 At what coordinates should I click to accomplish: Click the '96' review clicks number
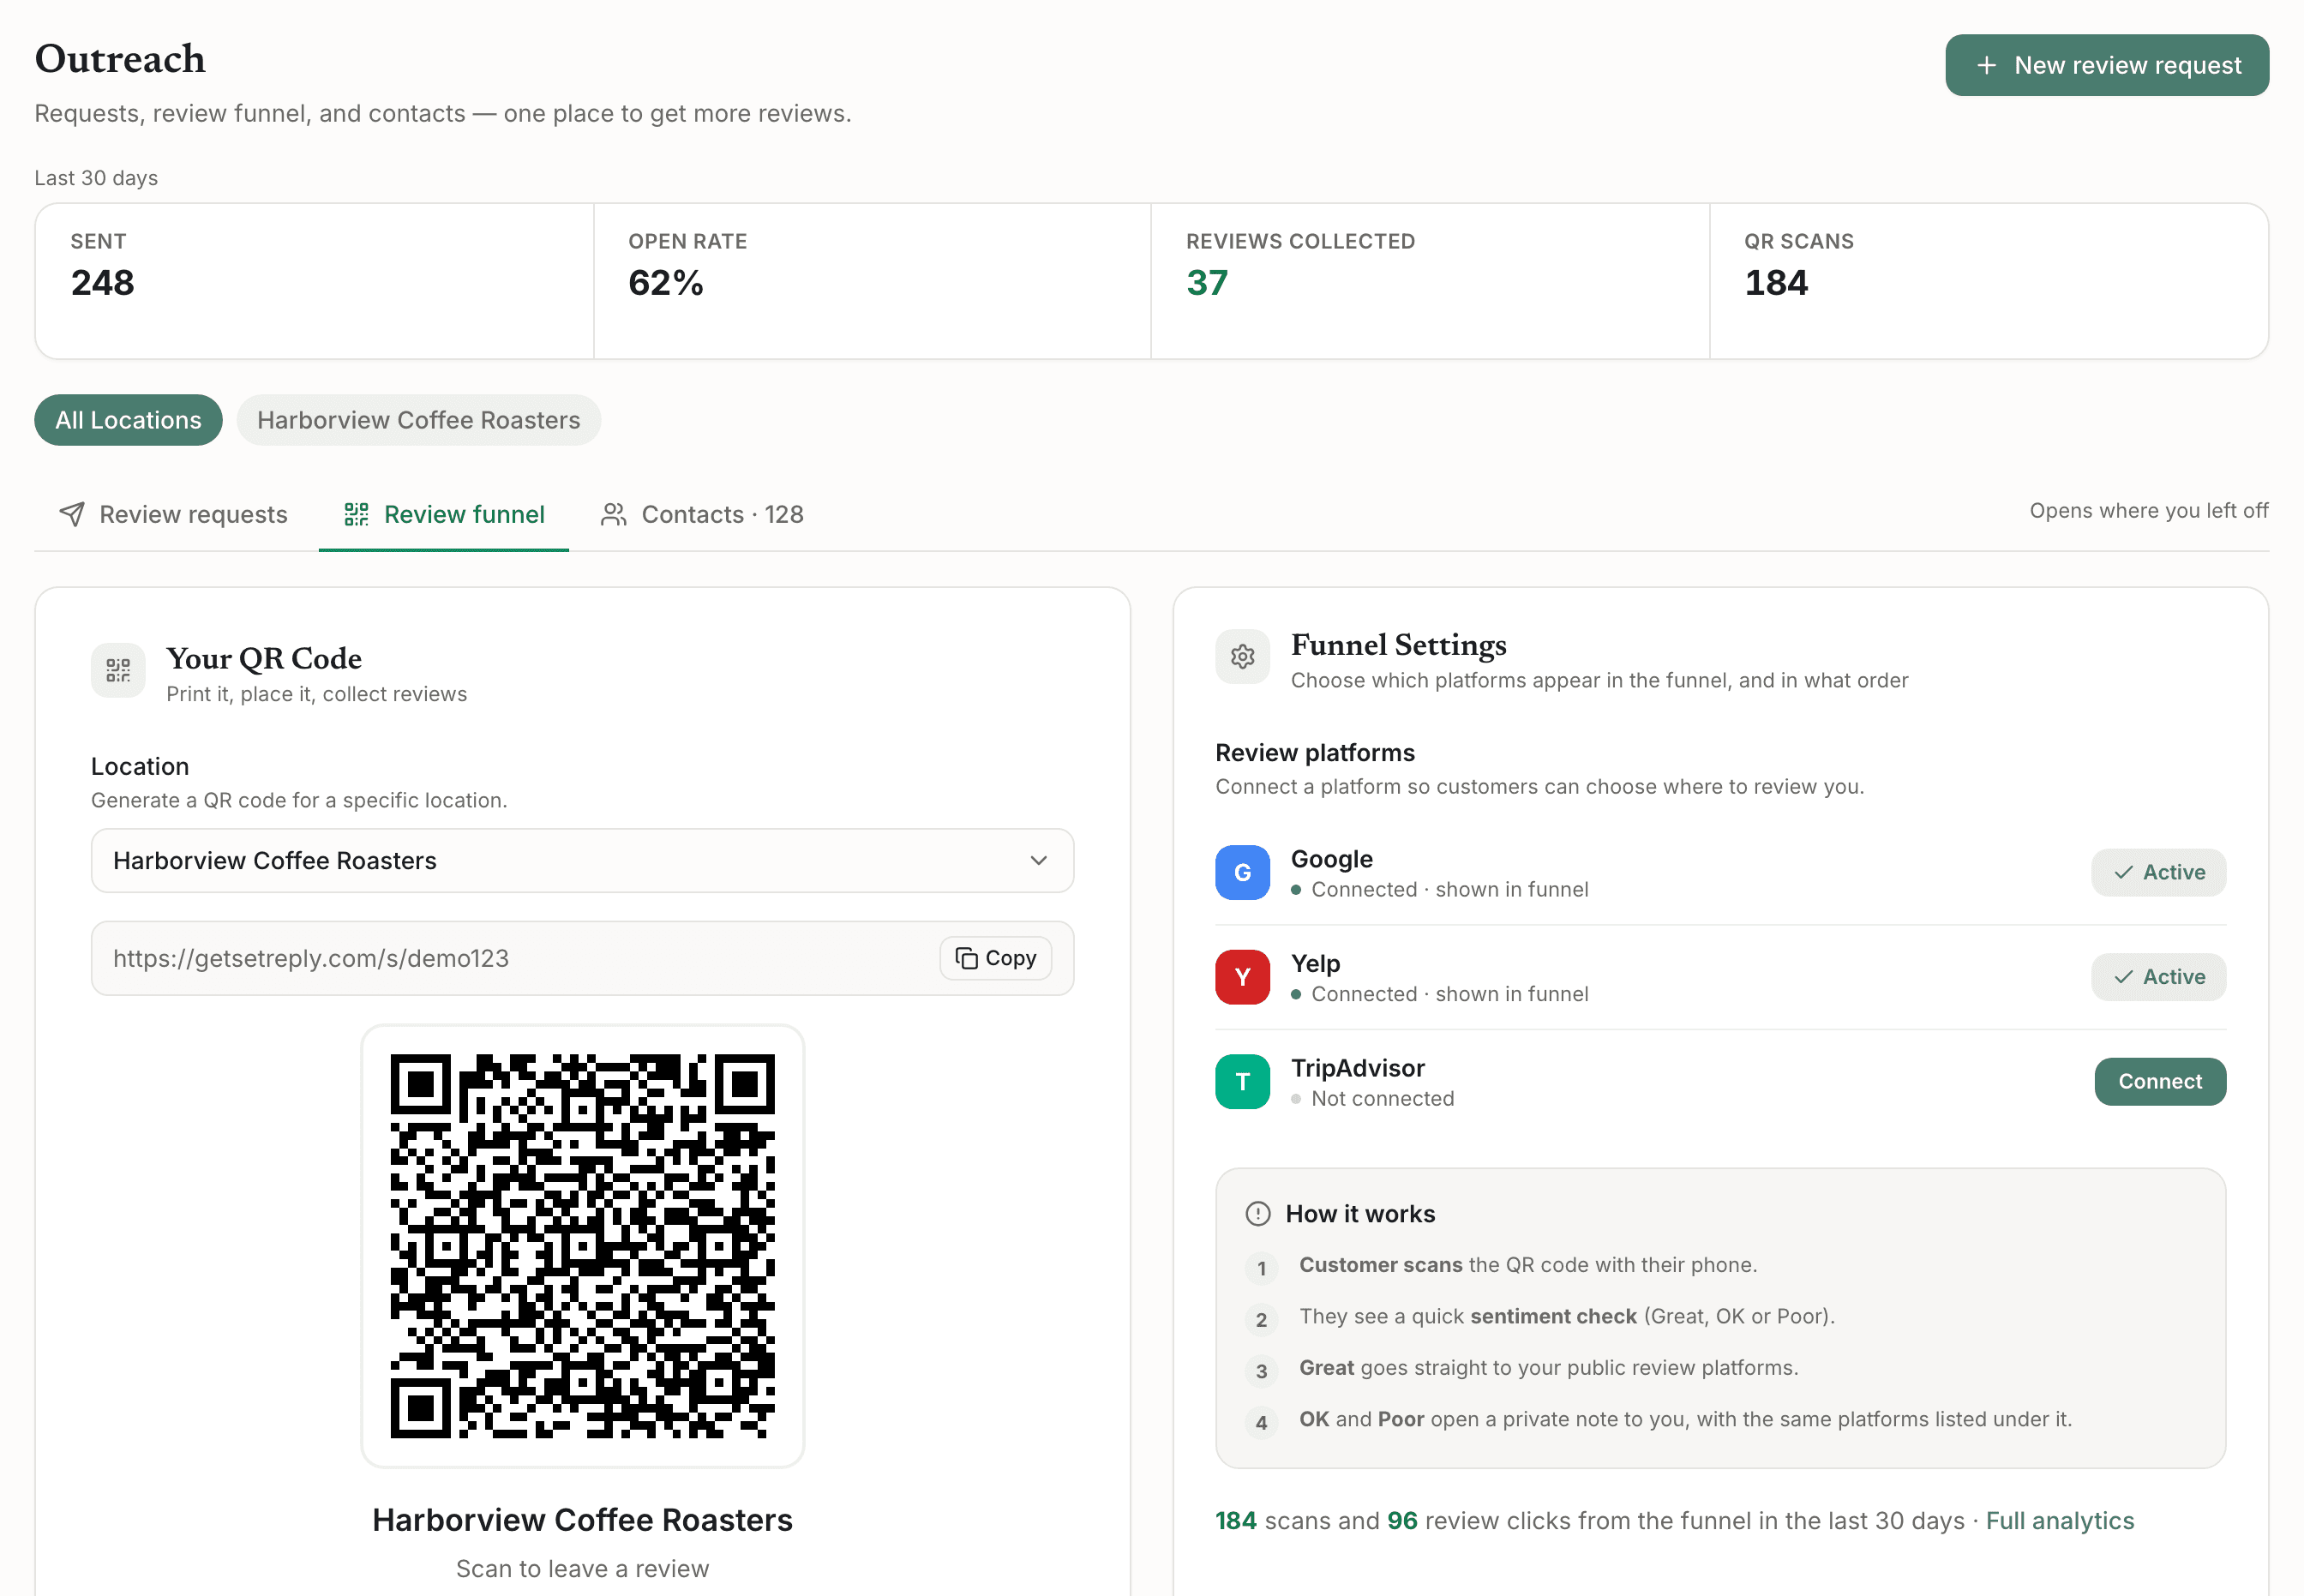click(1402, 1520)
